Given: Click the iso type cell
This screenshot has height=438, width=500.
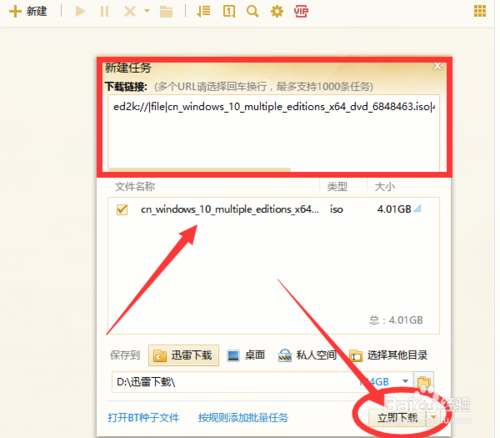Looking at the screenshot, I should coord(336,209).
